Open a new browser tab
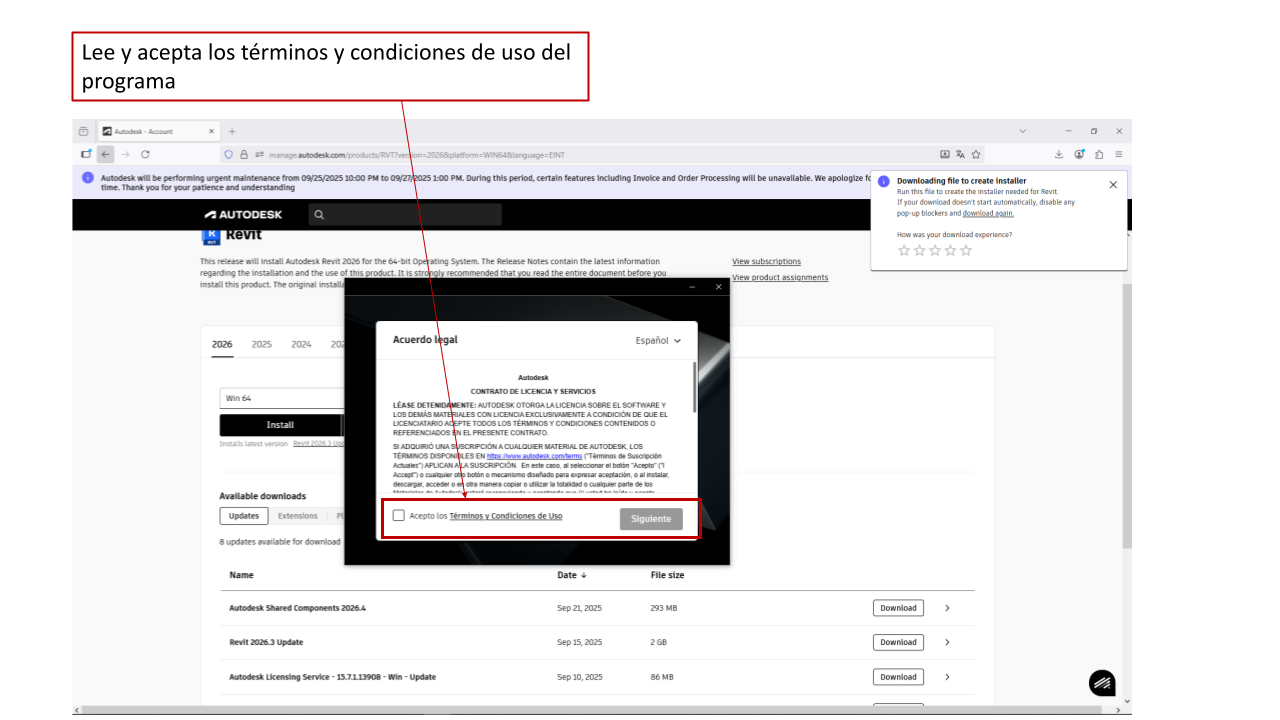This screenshot has height=720, width=1280. (232, 131)
